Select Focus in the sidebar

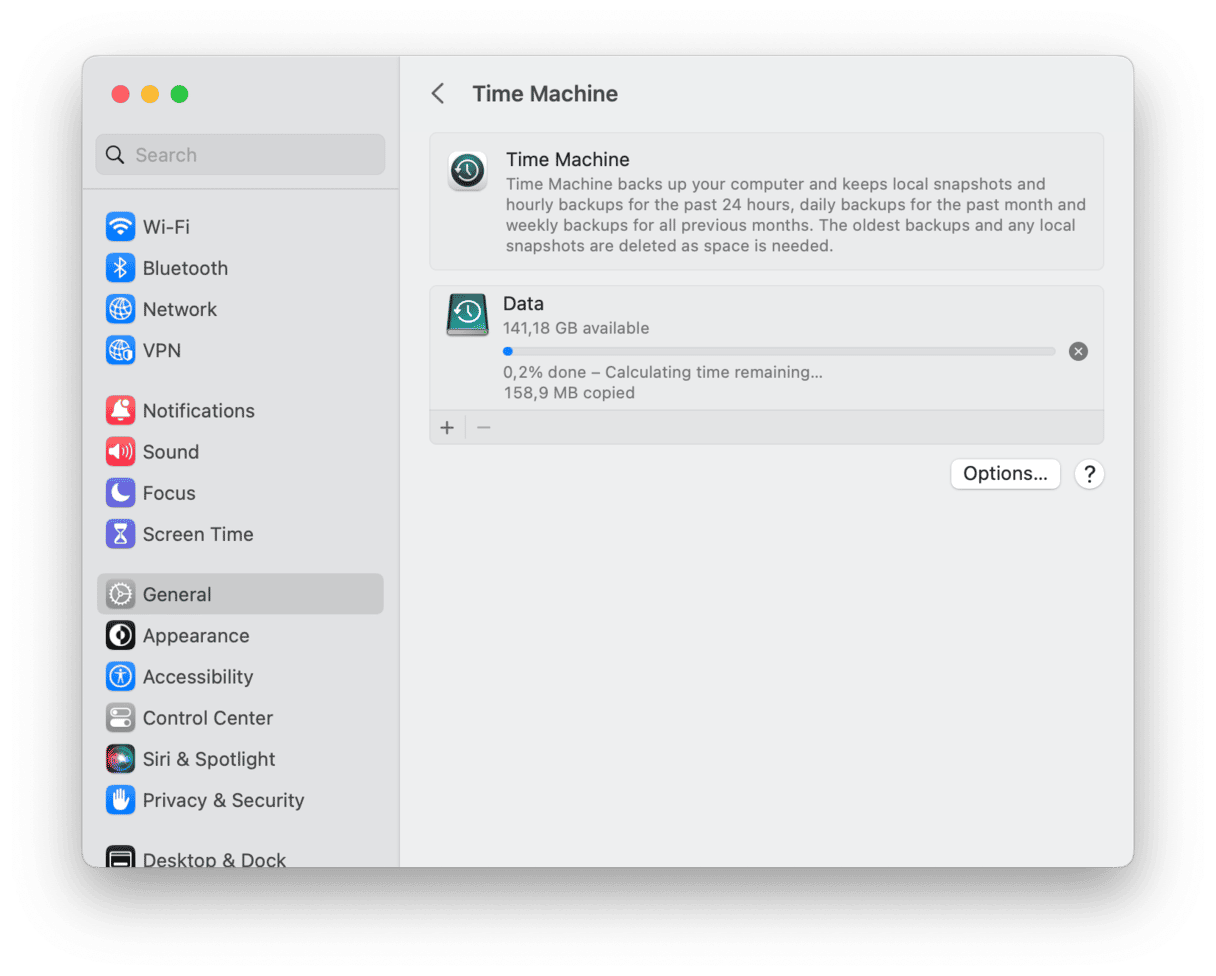click(240, 492)
